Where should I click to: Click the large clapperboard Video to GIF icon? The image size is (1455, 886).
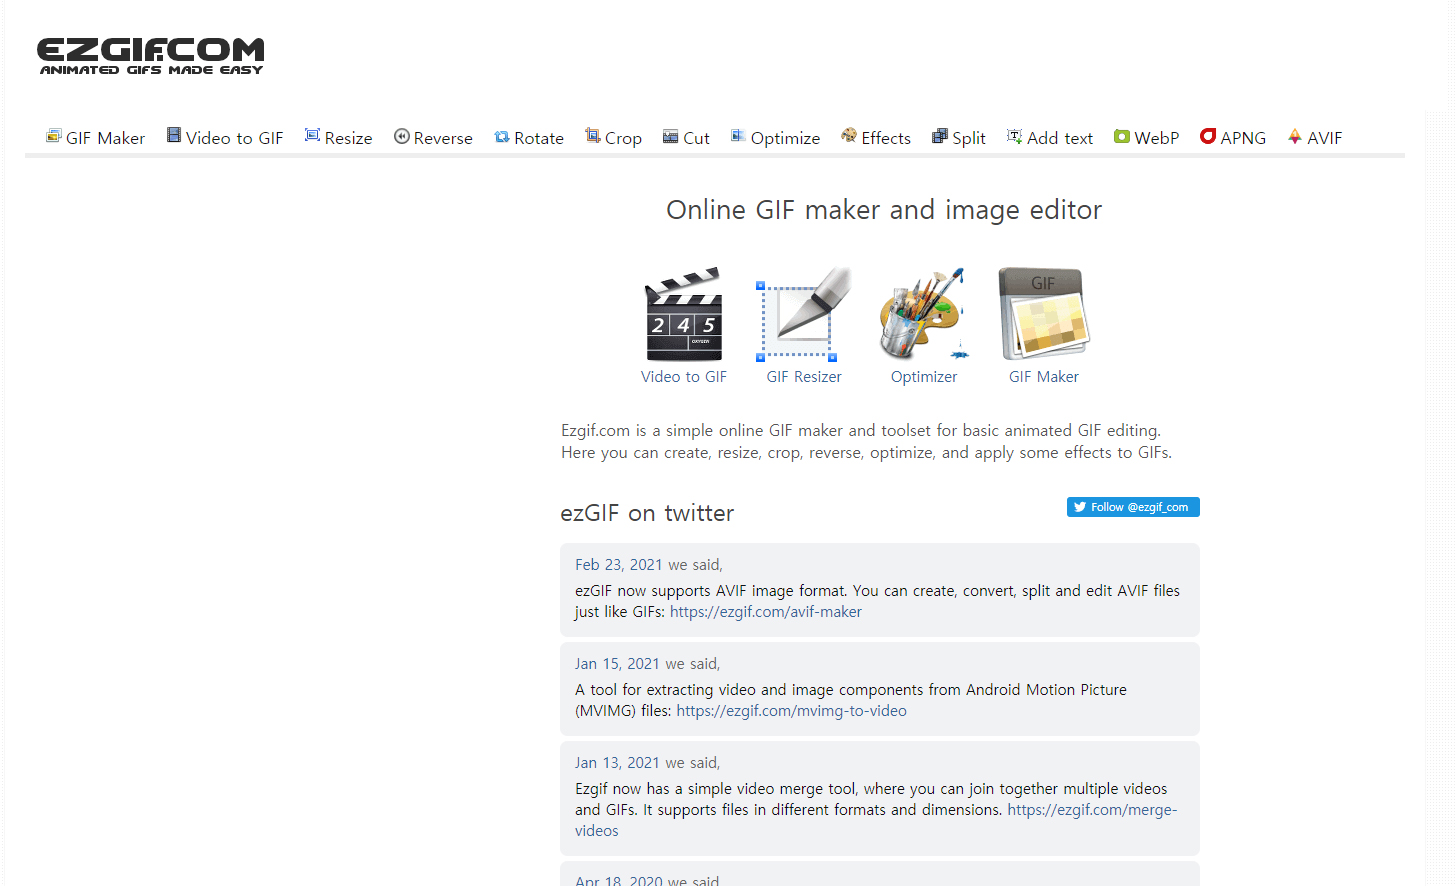click(x=684, y=314)
